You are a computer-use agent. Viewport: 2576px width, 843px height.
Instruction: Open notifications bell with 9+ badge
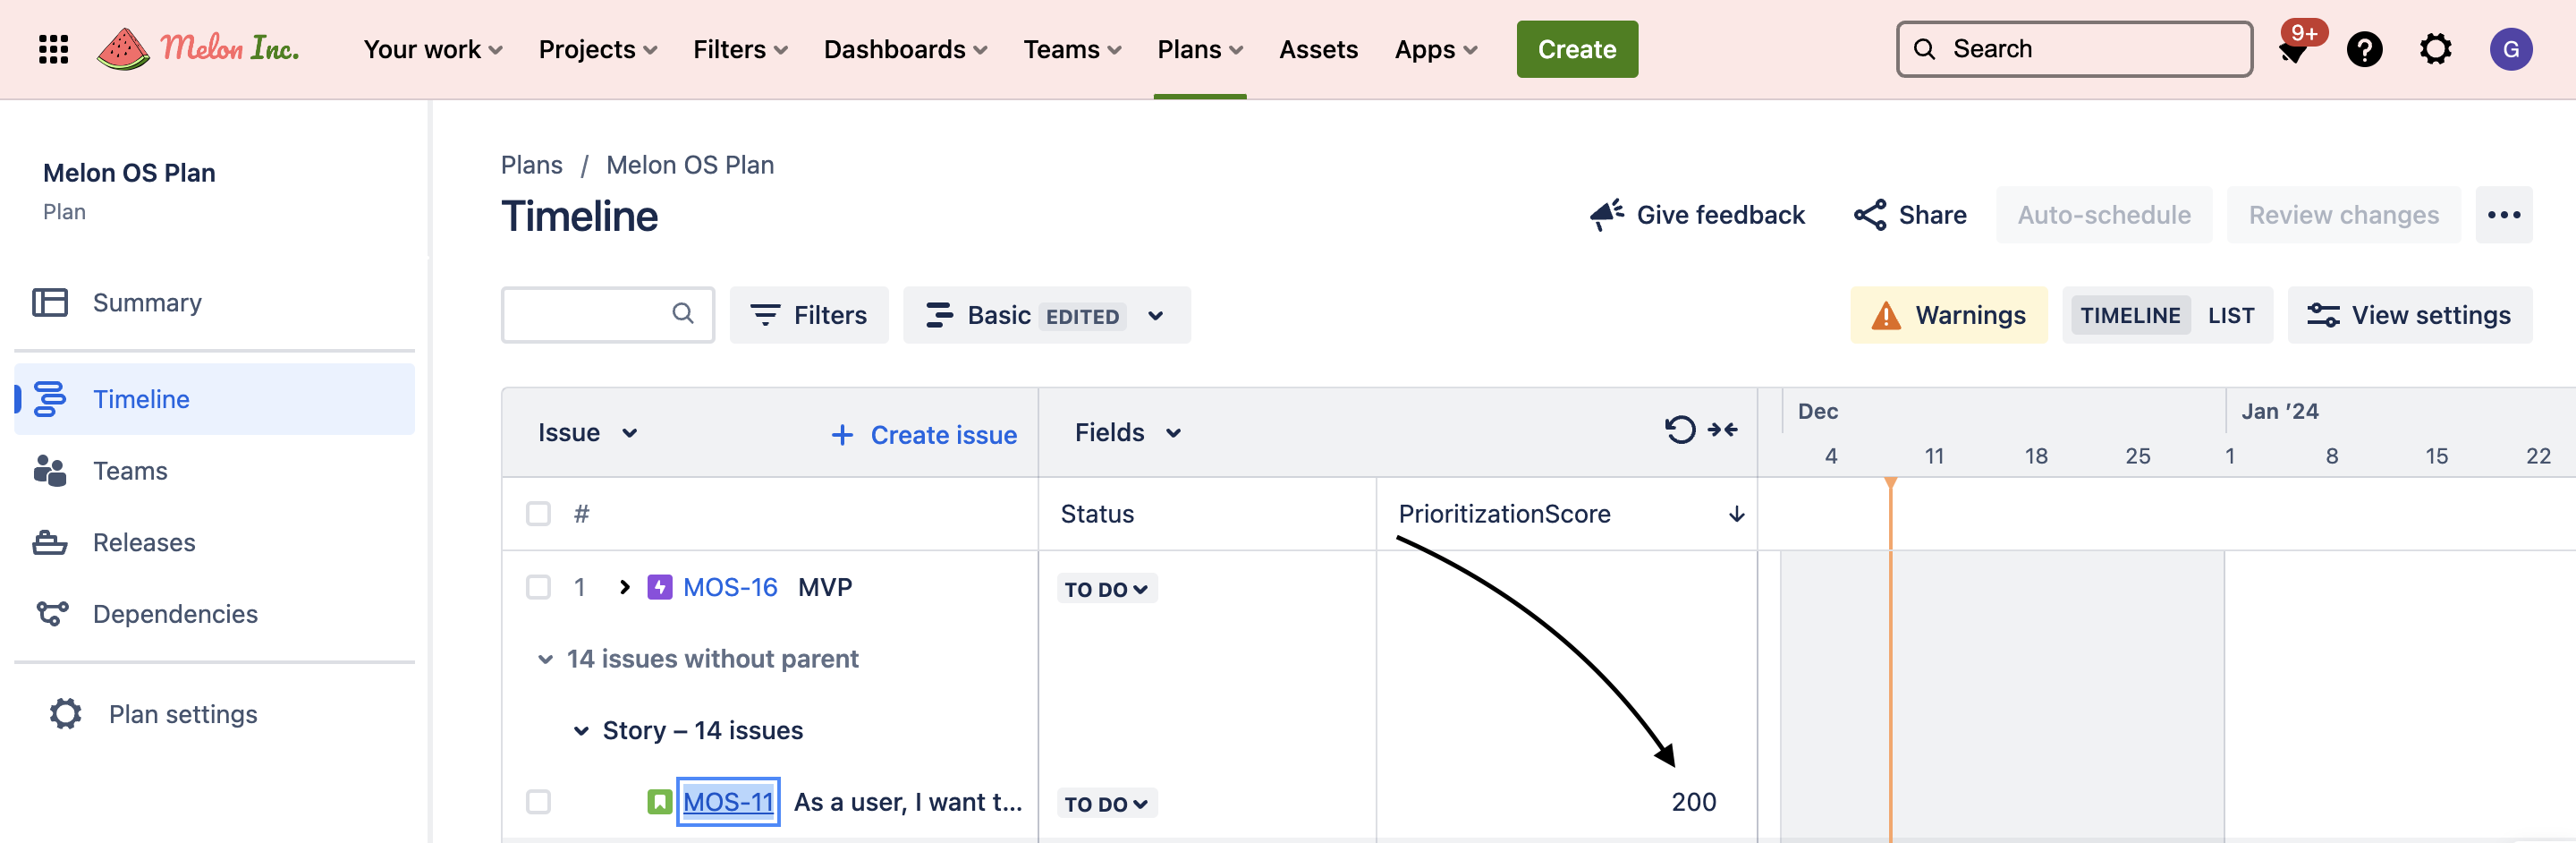(x=2294, y=50)
